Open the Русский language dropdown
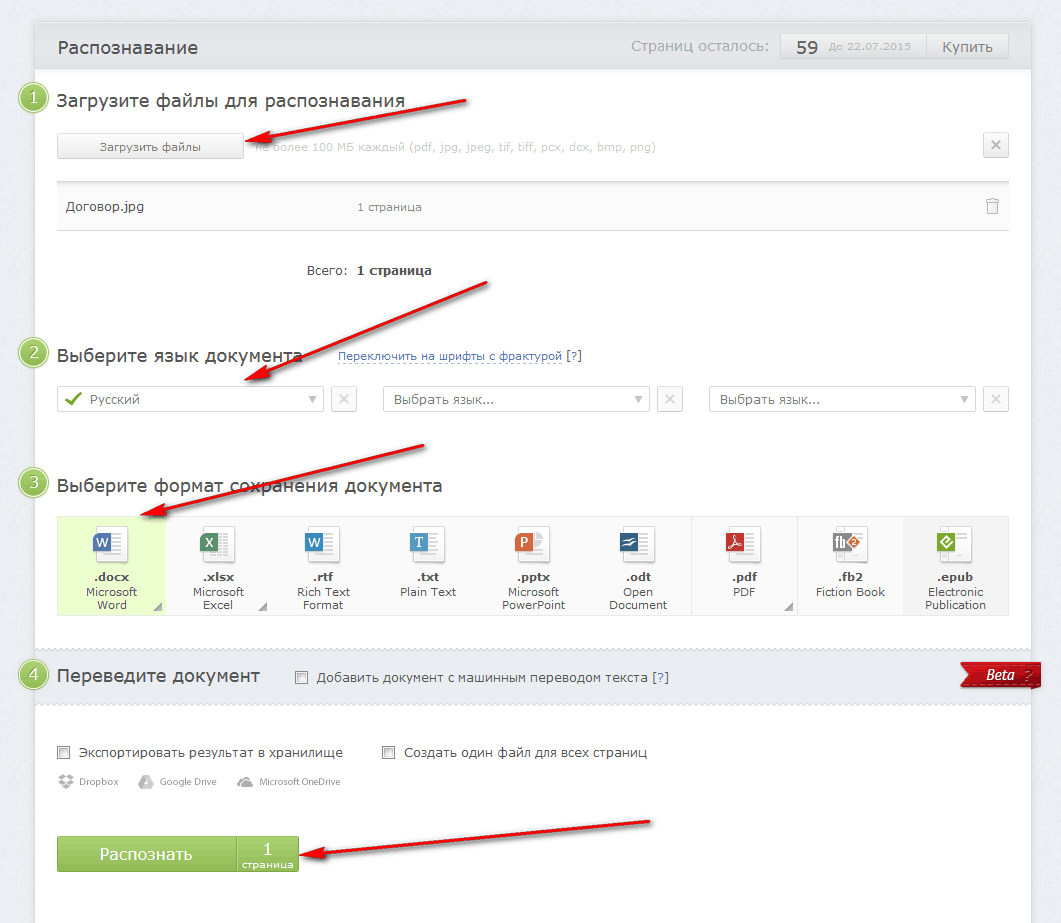This screenshot has width=1061, height=923. tap(190, 399)
